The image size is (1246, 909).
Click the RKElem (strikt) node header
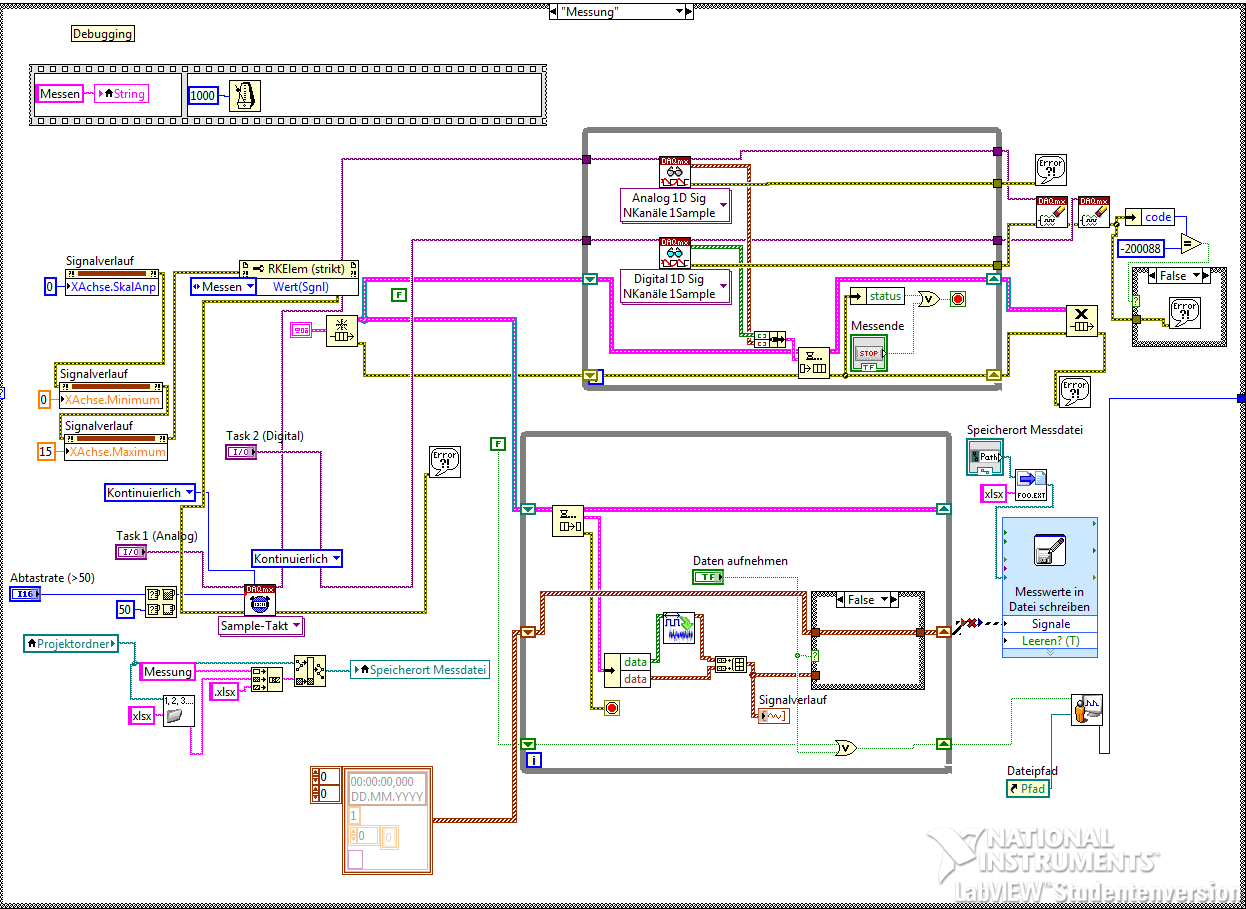coord(298,269)
